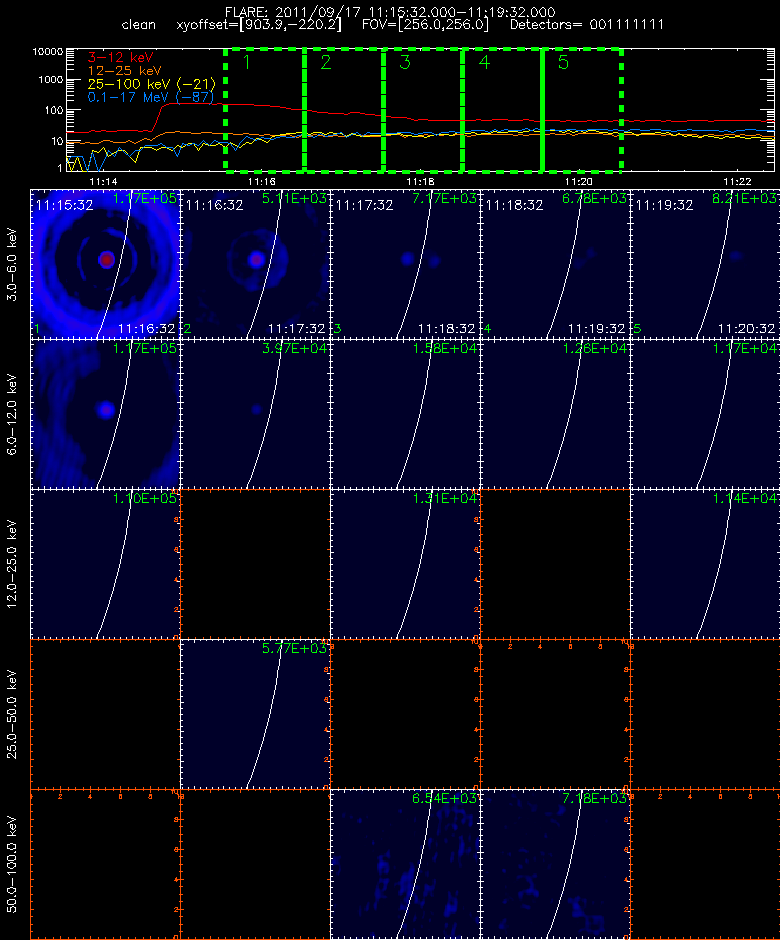The width and height of the screenshot is (780, 940).
Task: View the 50.0-100.0 keV image with peak 6.54E+03
Action: point(405,863)
